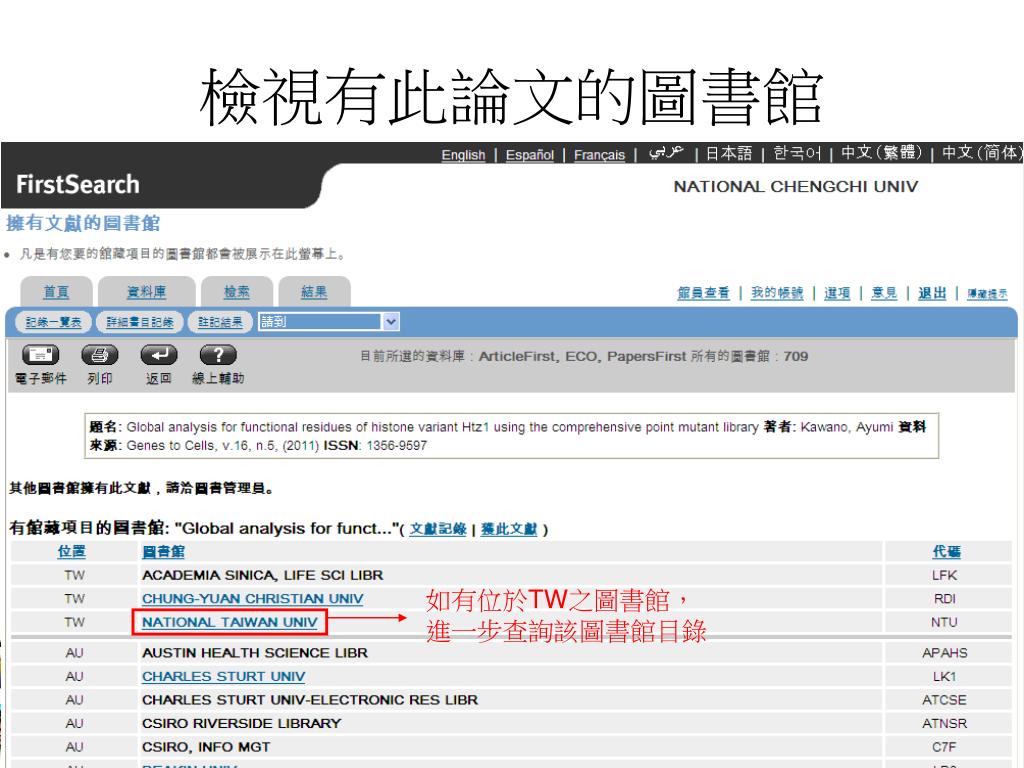The image size is (1024, 768).
Task: Sort by the 圖書館 column header
Action: (163, 552)
